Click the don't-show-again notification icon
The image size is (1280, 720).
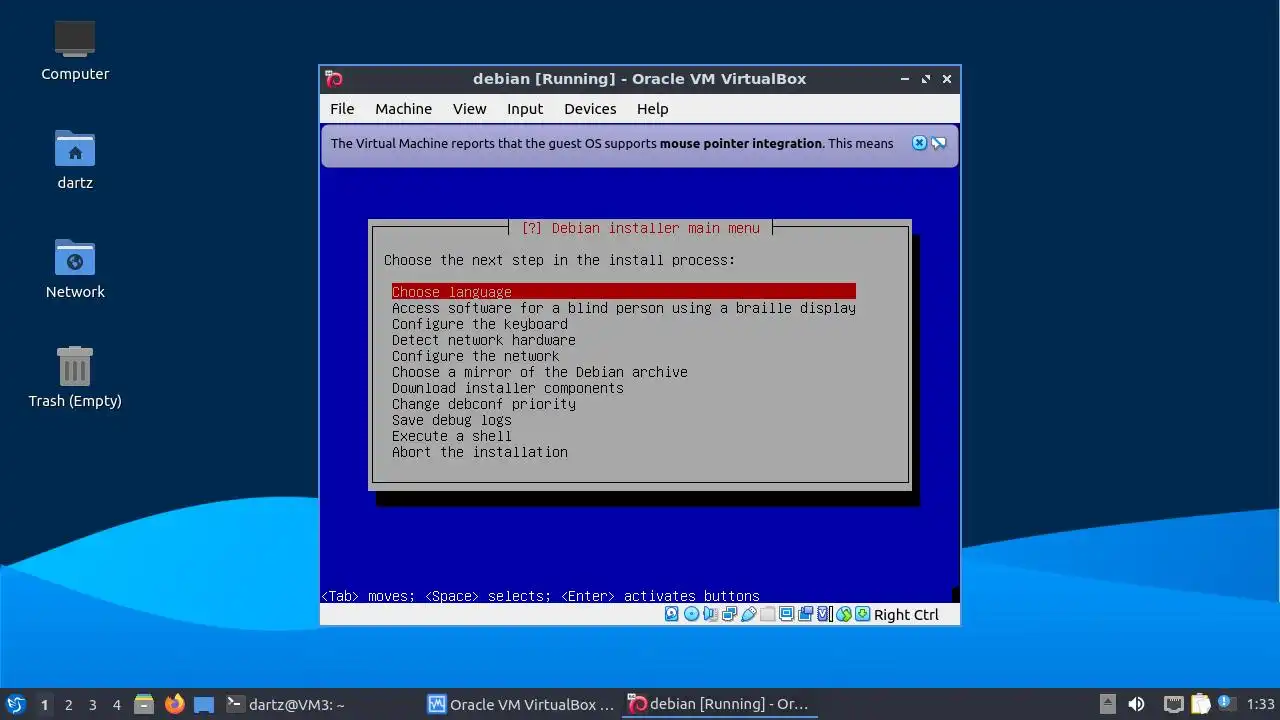coord(938,143)
